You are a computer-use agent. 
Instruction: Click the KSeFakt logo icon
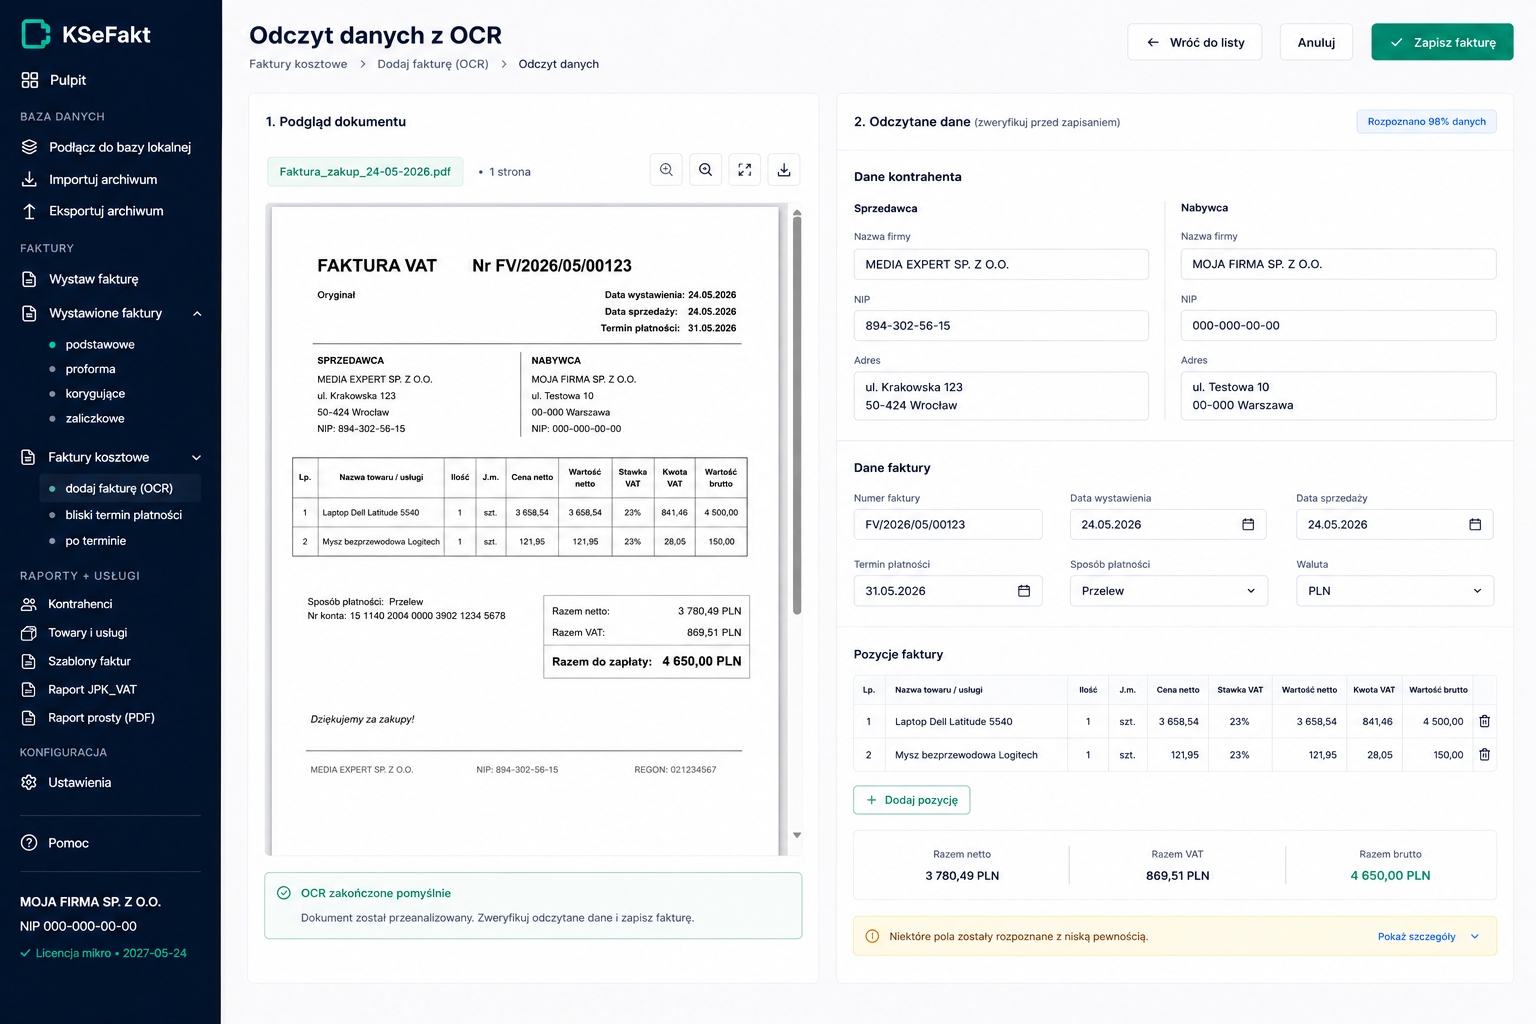click(x=36, y=34)
